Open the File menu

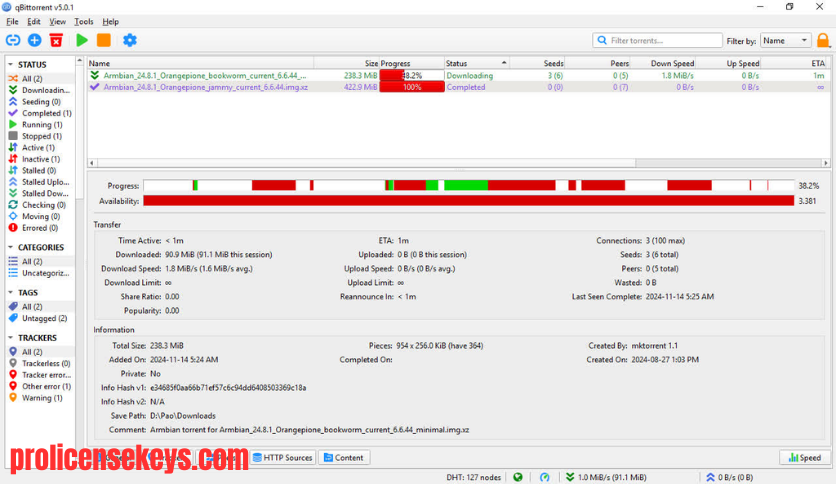12,21
